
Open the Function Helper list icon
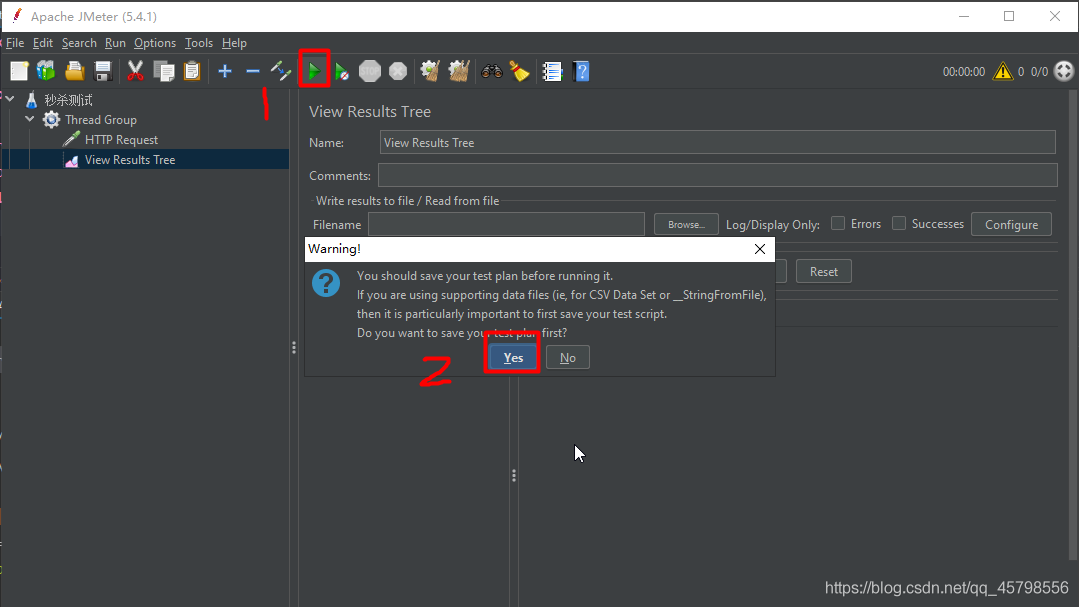tap(552, 71)
